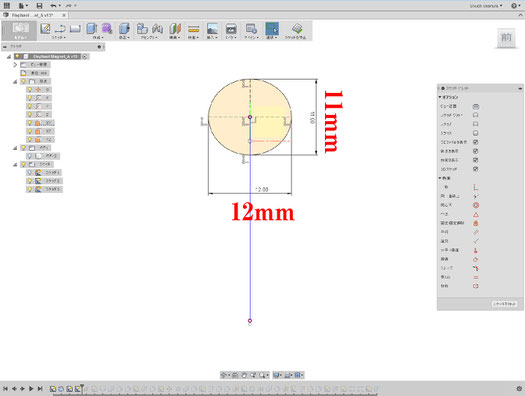The image size is (525, 396).
Task: Click the Fix/Unfix red padlock constraint icon
Action: (476, 223)
